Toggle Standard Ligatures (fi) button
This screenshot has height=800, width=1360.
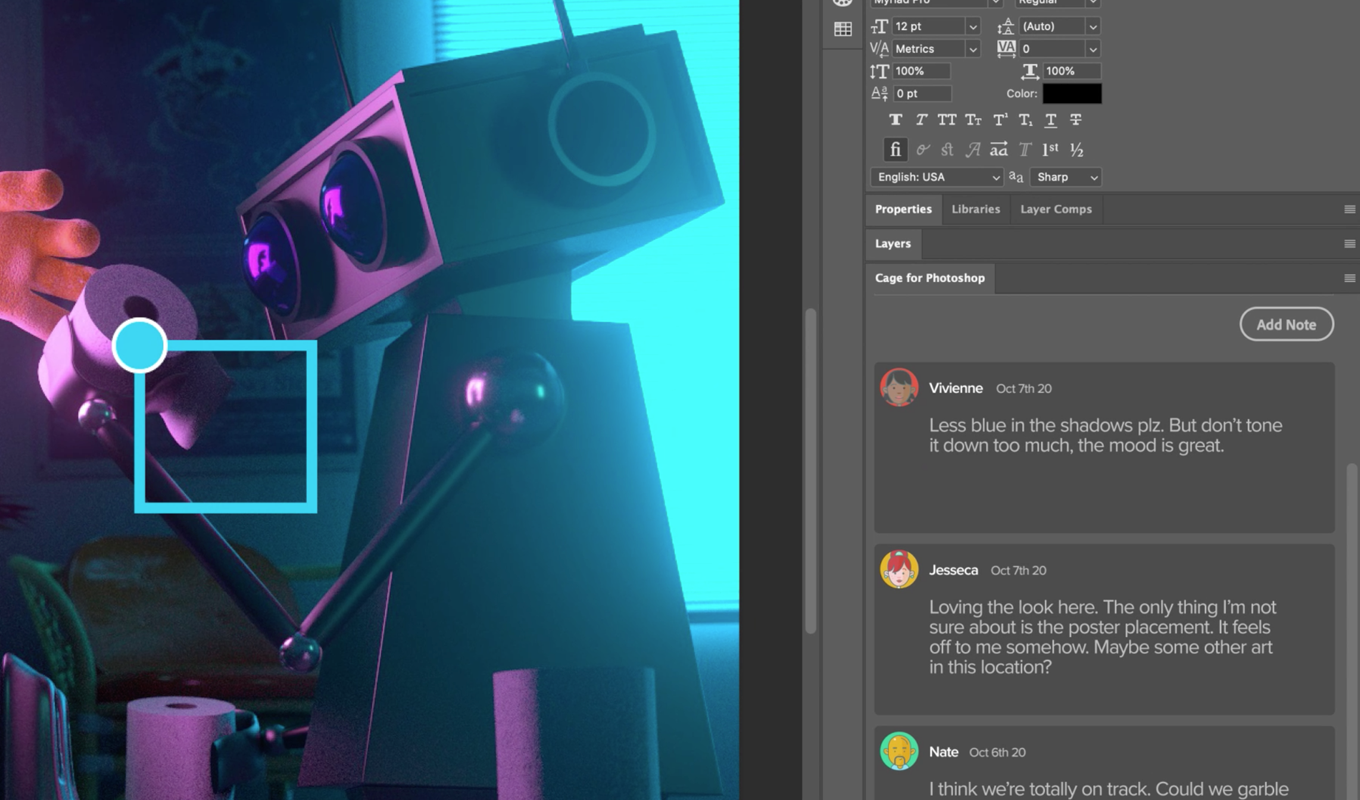[896, 150]
